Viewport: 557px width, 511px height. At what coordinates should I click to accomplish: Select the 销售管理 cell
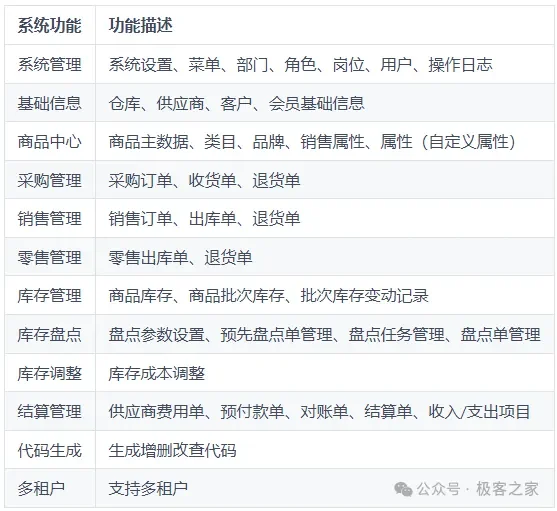50,218
